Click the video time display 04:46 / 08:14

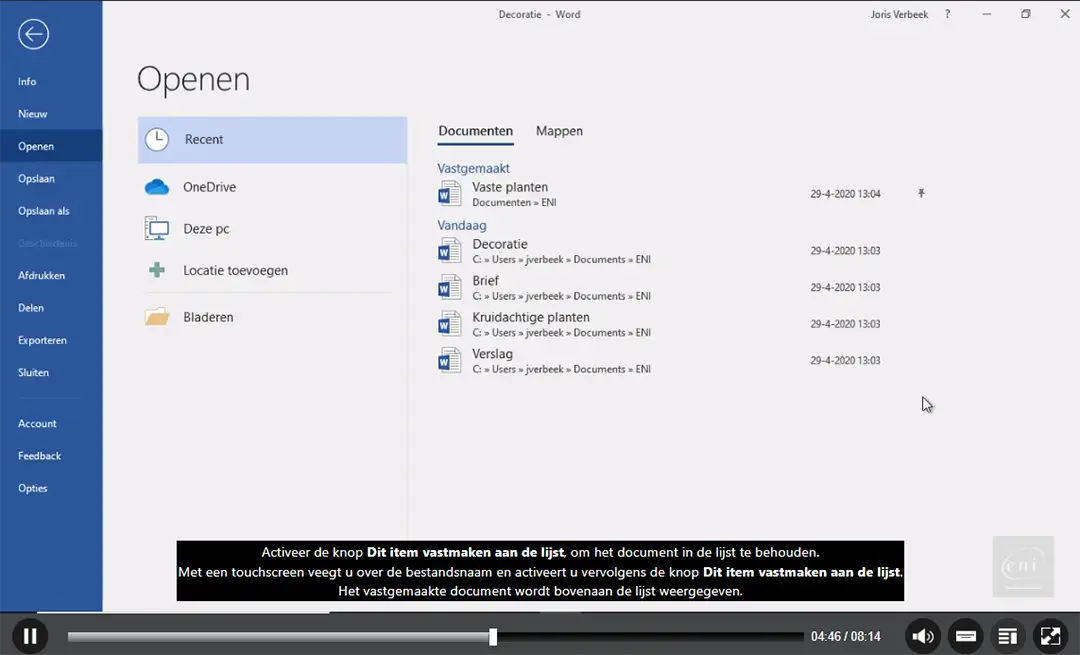pyautogui.click(x=845, y=636)
